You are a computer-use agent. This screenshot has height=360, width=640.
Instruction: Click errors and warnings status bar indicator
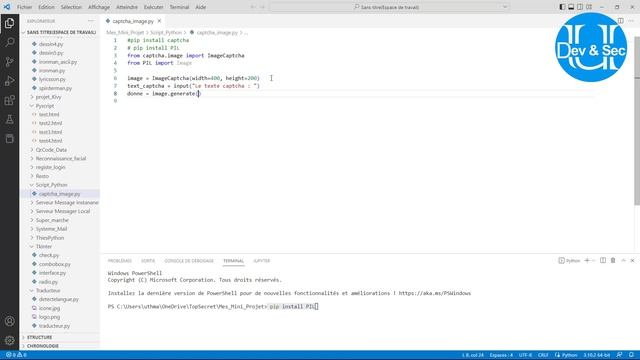tap(16, 355)
